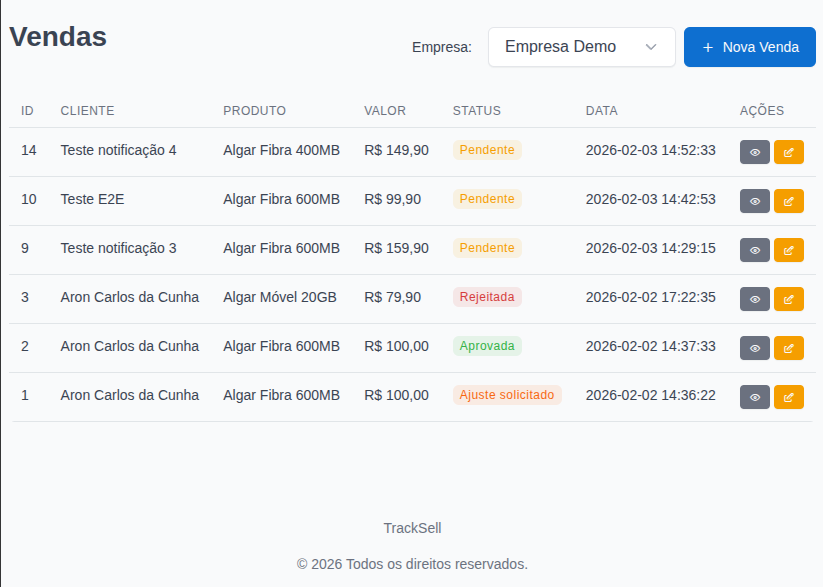Viewport: 823px width, 587px height.
Task: Click value R$ 149,90
Action: click(x=396, y=150)
